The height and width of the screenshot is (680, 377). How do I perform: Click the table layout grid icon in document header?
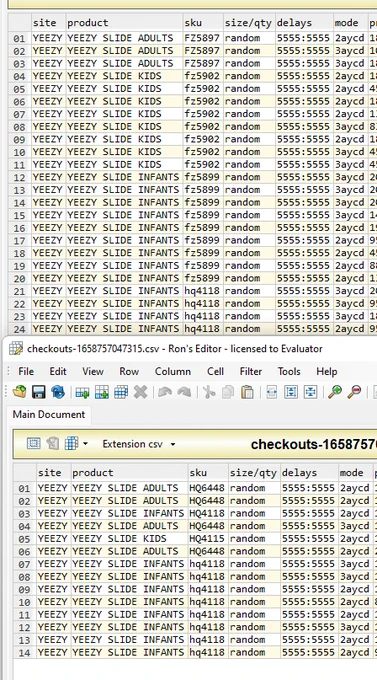tap(71, 443)
